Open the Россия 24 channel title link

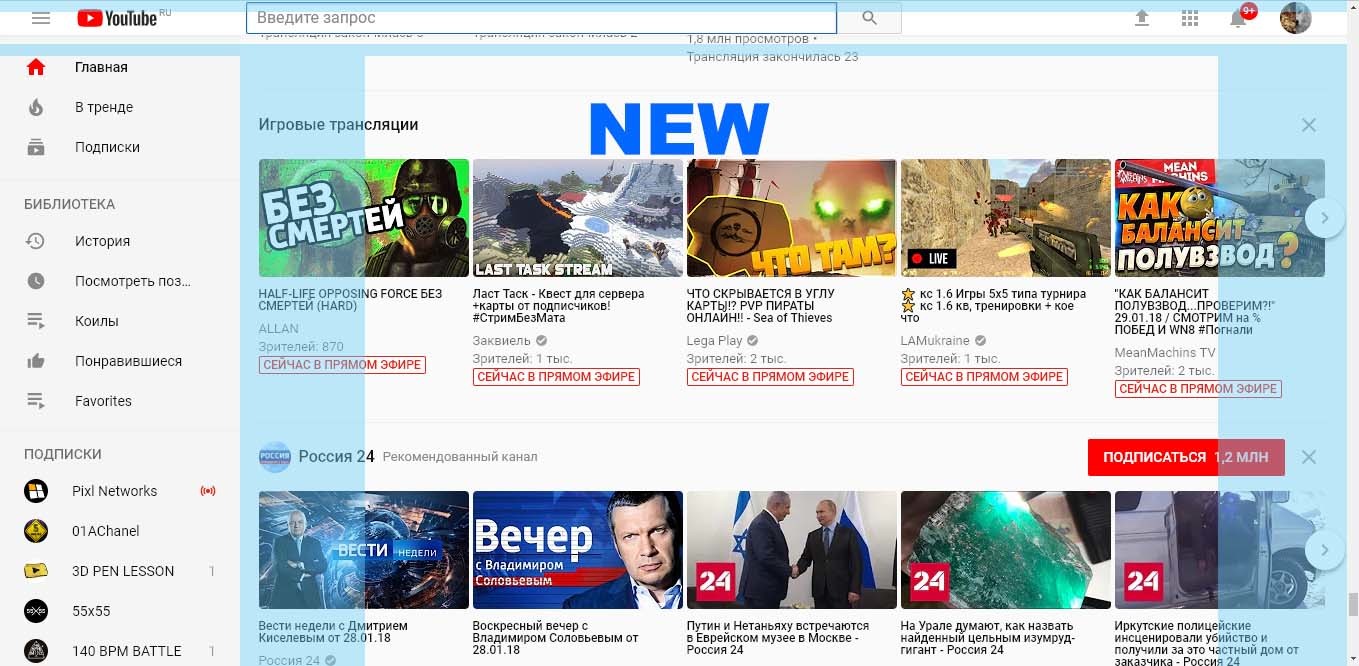pyautogui.click(x=336, y=457)
